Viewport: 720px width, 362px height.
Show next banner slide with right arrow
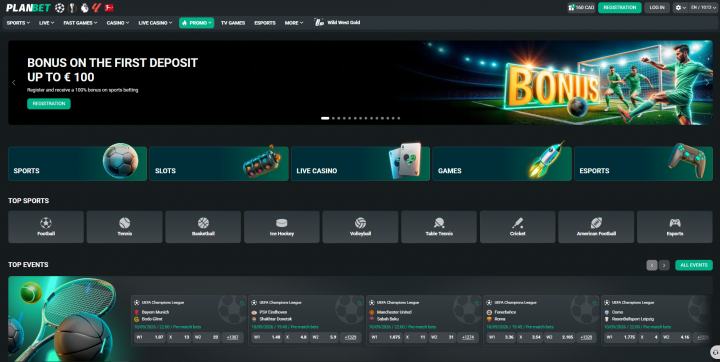(707, 83)
